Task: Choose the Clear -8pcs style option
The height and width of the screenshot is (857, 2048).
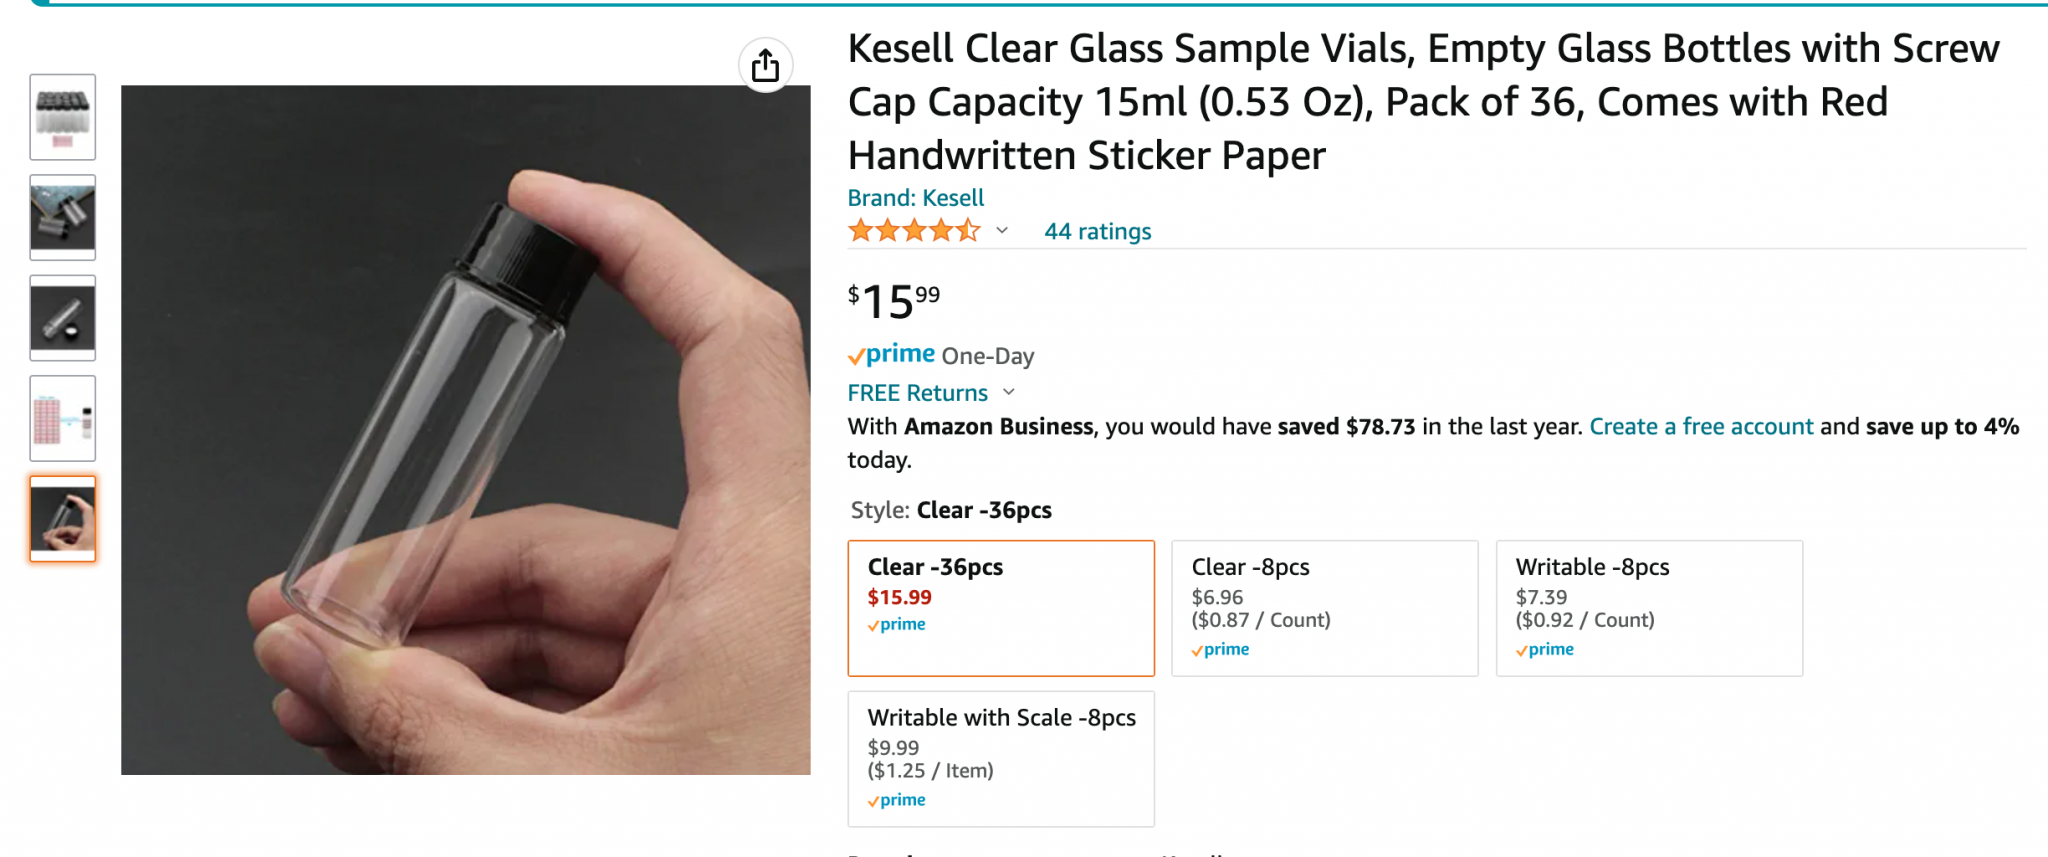Action: 1324,608
